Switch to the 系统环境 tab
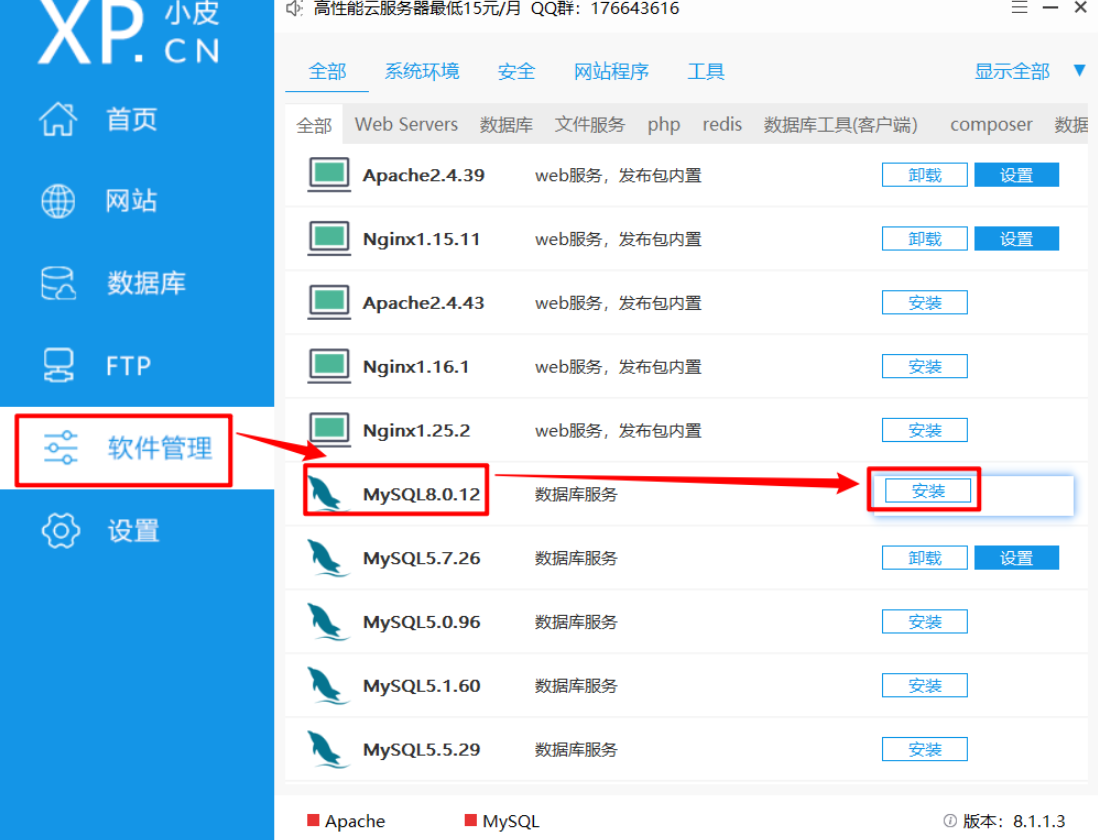 422,71
